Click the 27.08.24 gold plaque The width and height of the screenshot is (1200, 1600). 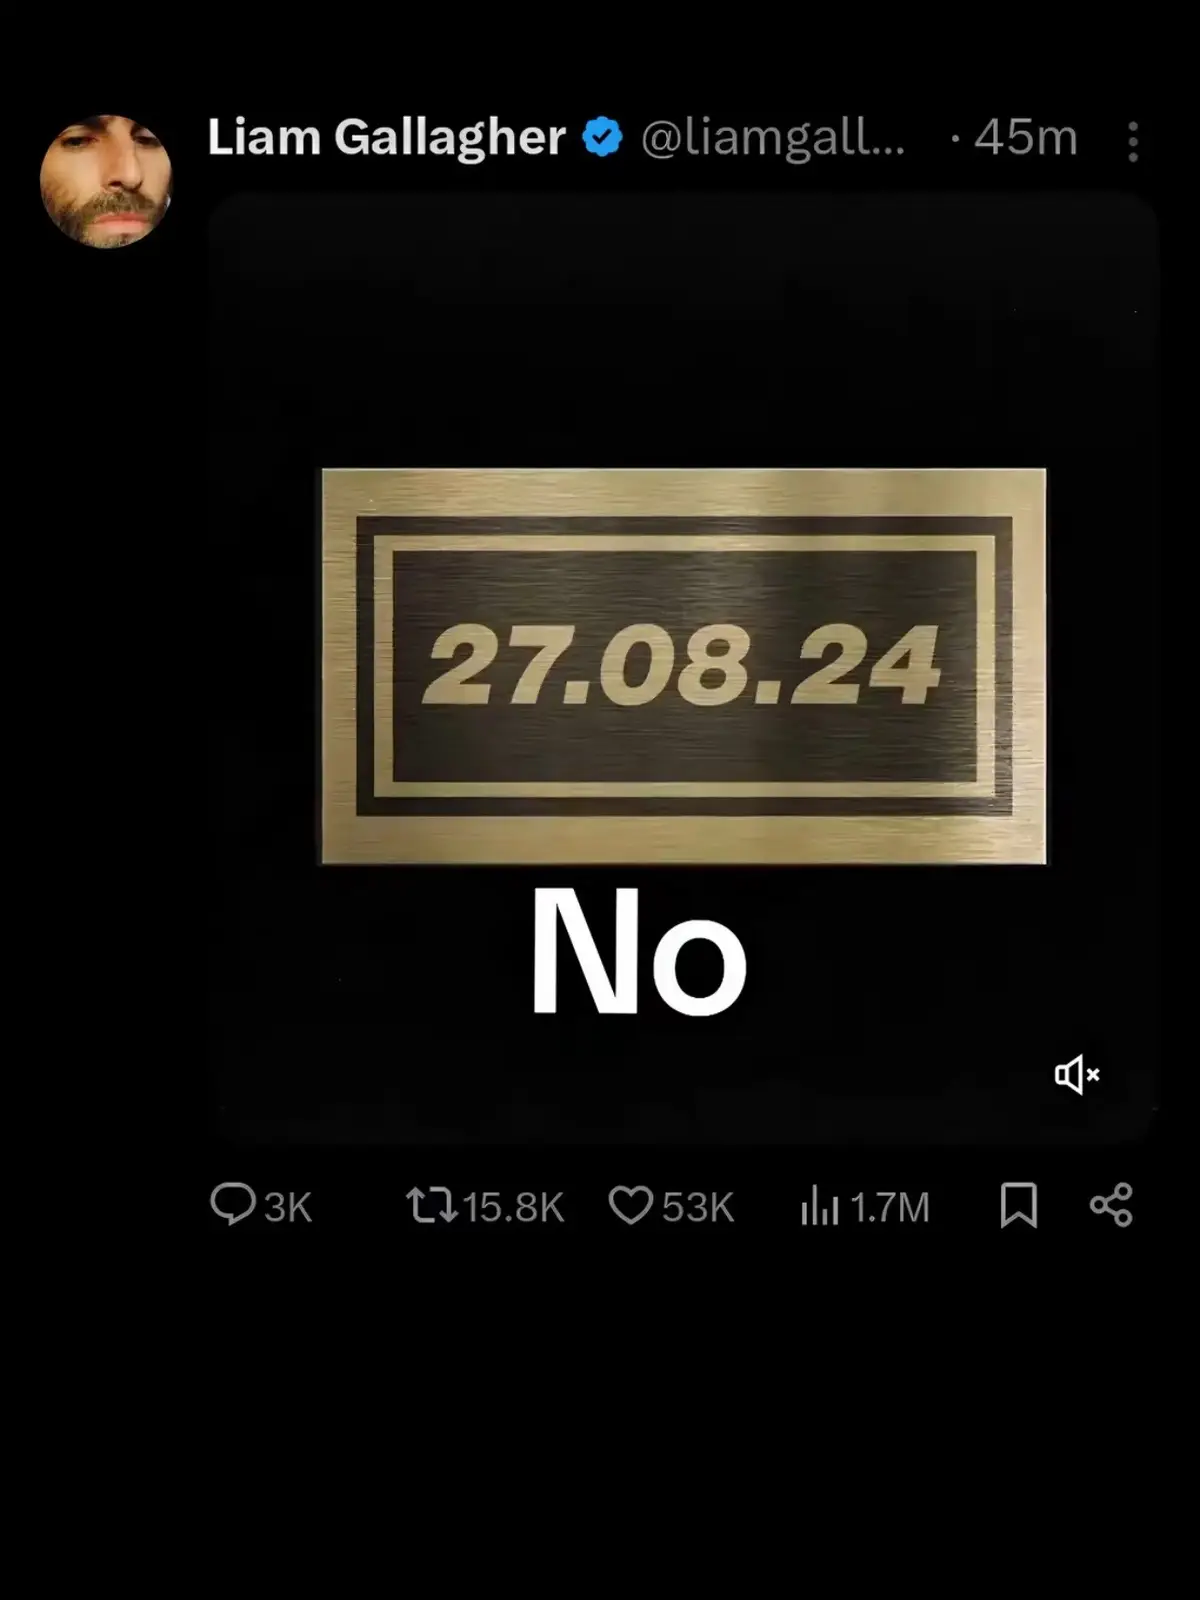tap(684, 666)
